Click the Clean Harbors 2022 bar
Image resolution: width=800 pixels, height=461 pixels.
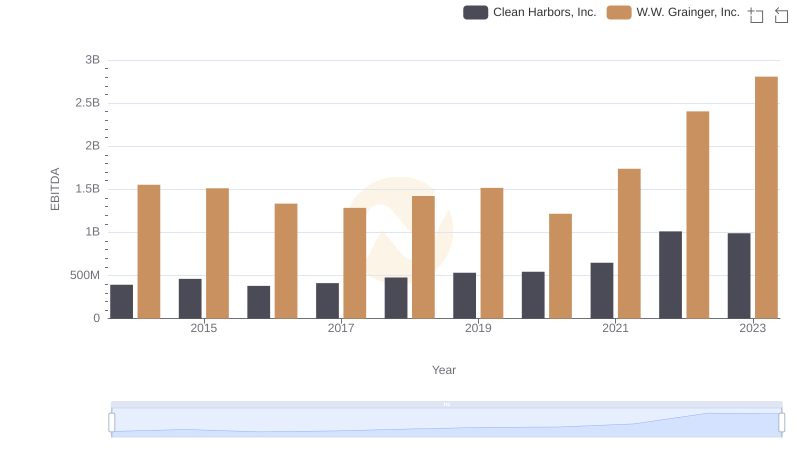coord(670,275)
